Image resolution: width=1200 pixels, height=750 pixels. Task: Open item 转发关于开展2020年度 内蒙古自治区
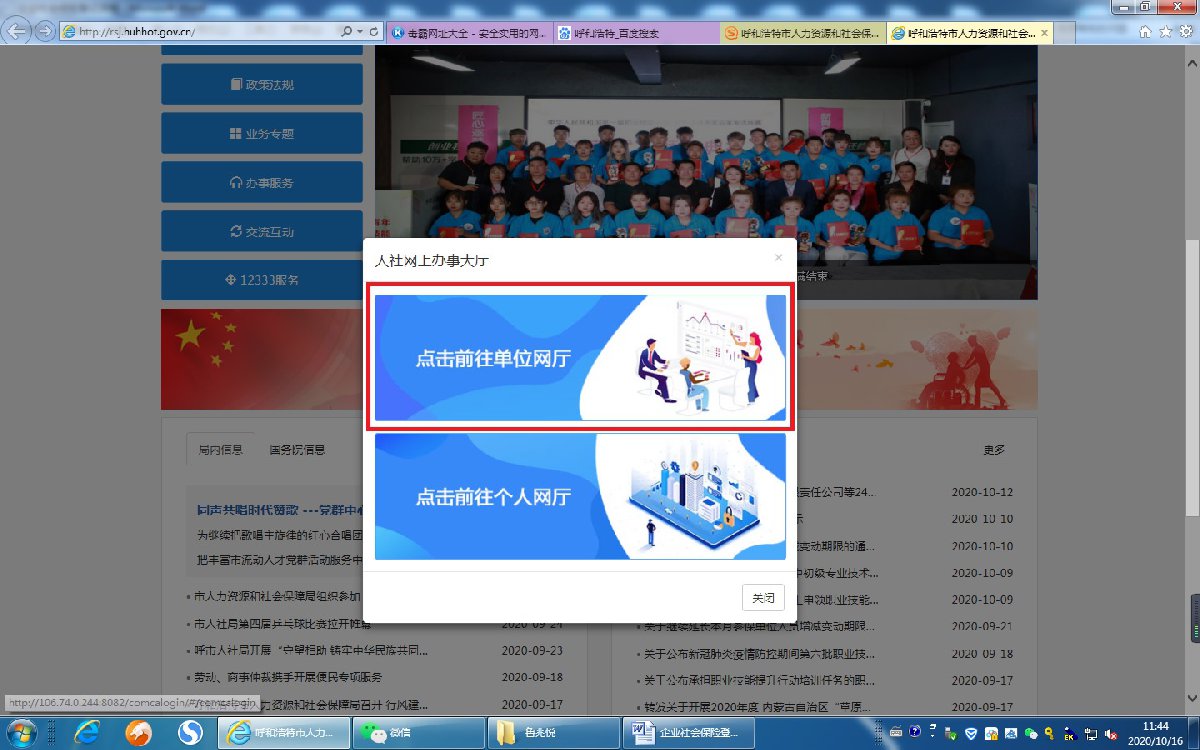click(759, 708)
